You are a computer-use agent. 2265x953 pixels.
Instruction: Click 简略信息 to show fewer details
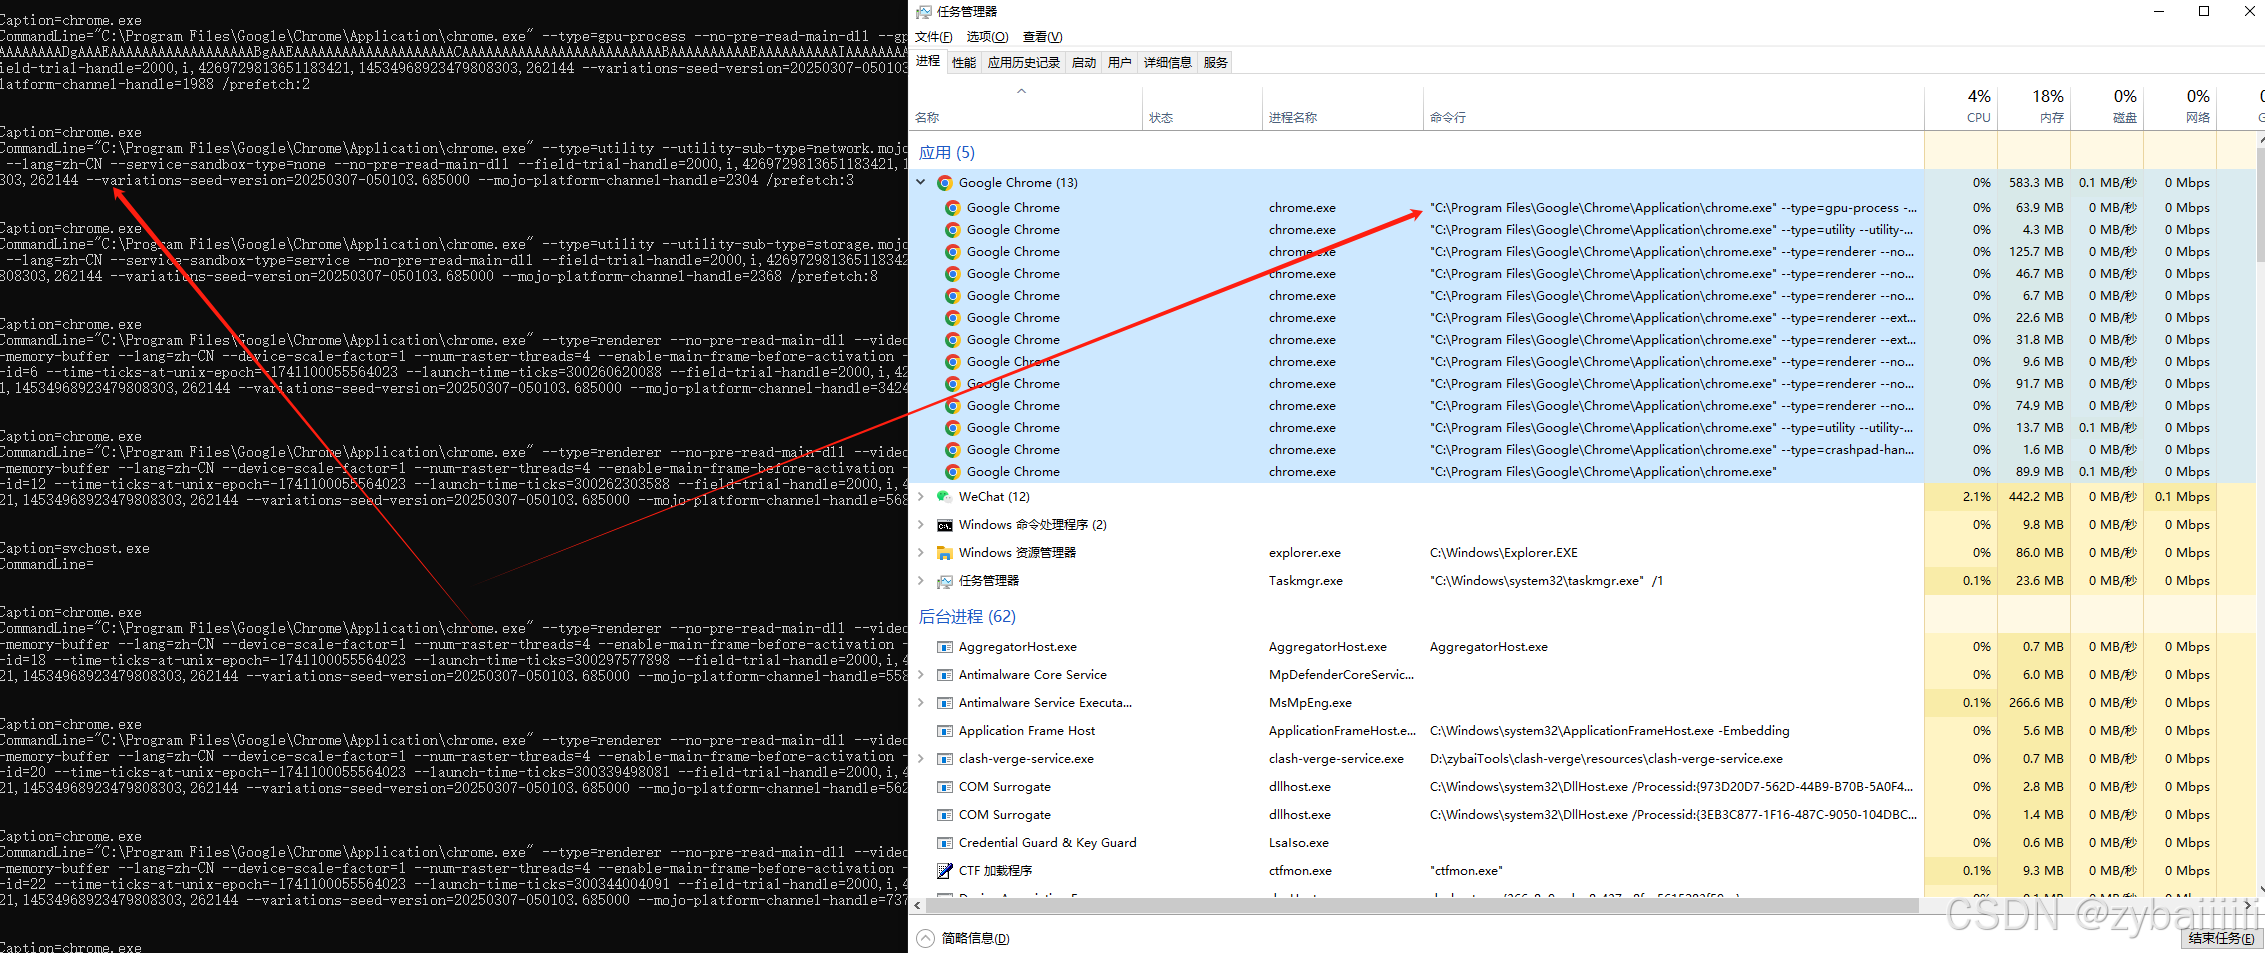[975, 938]
